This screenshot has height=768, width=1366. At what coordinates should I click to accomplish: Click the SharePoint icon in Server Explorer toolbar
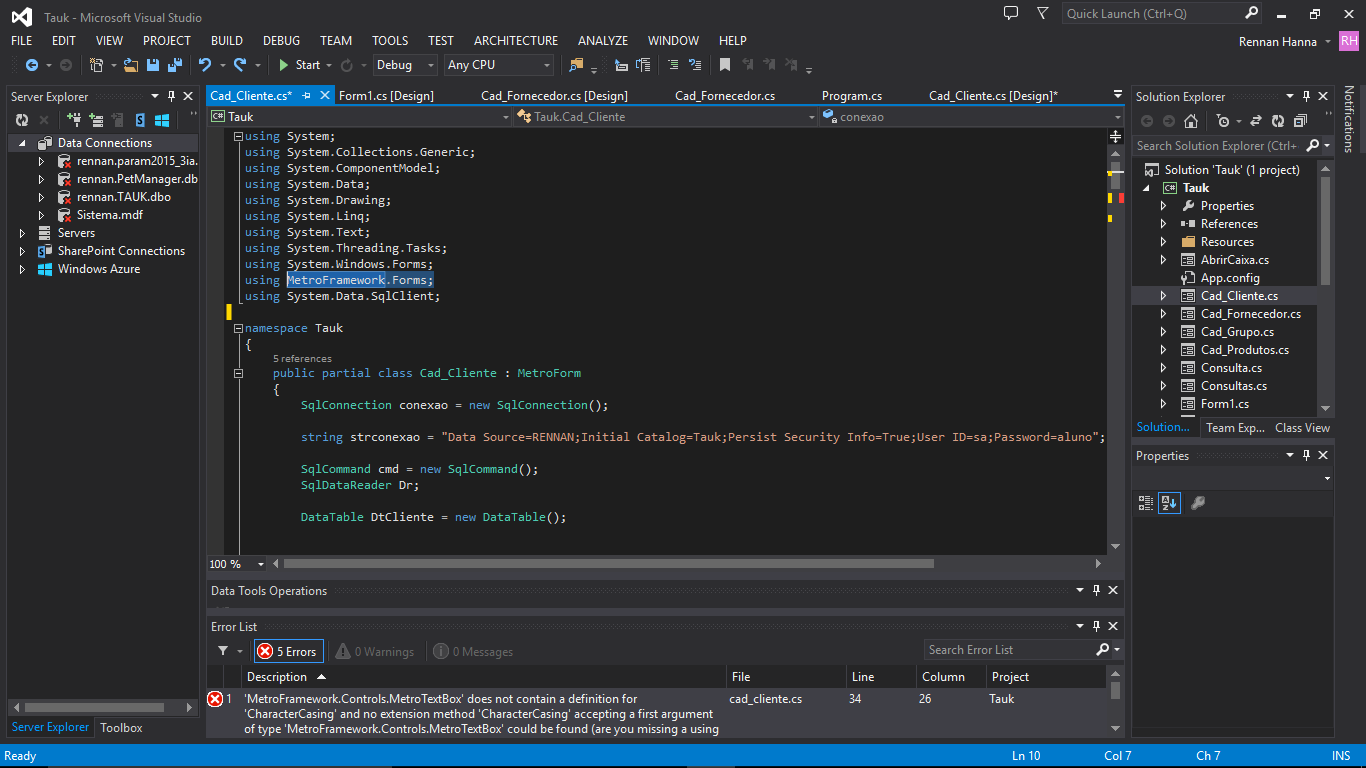pos(140,120)
